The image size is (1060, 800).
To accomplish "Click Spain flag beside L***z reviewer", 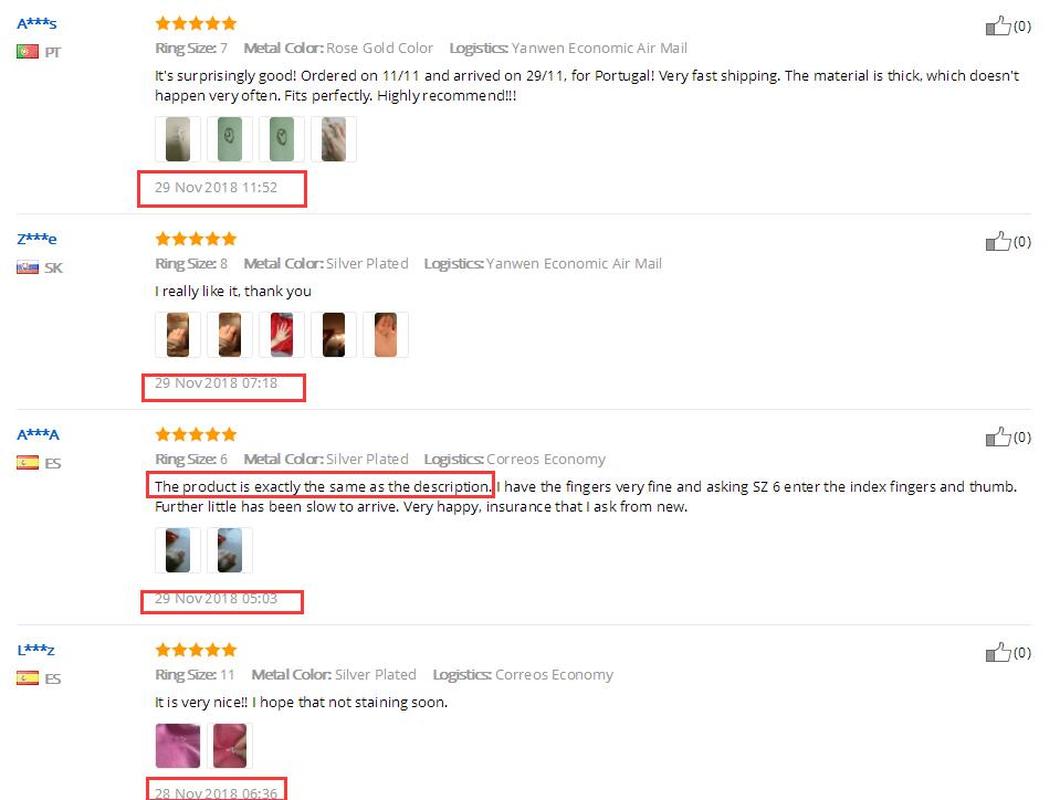I will coord(27,679).
